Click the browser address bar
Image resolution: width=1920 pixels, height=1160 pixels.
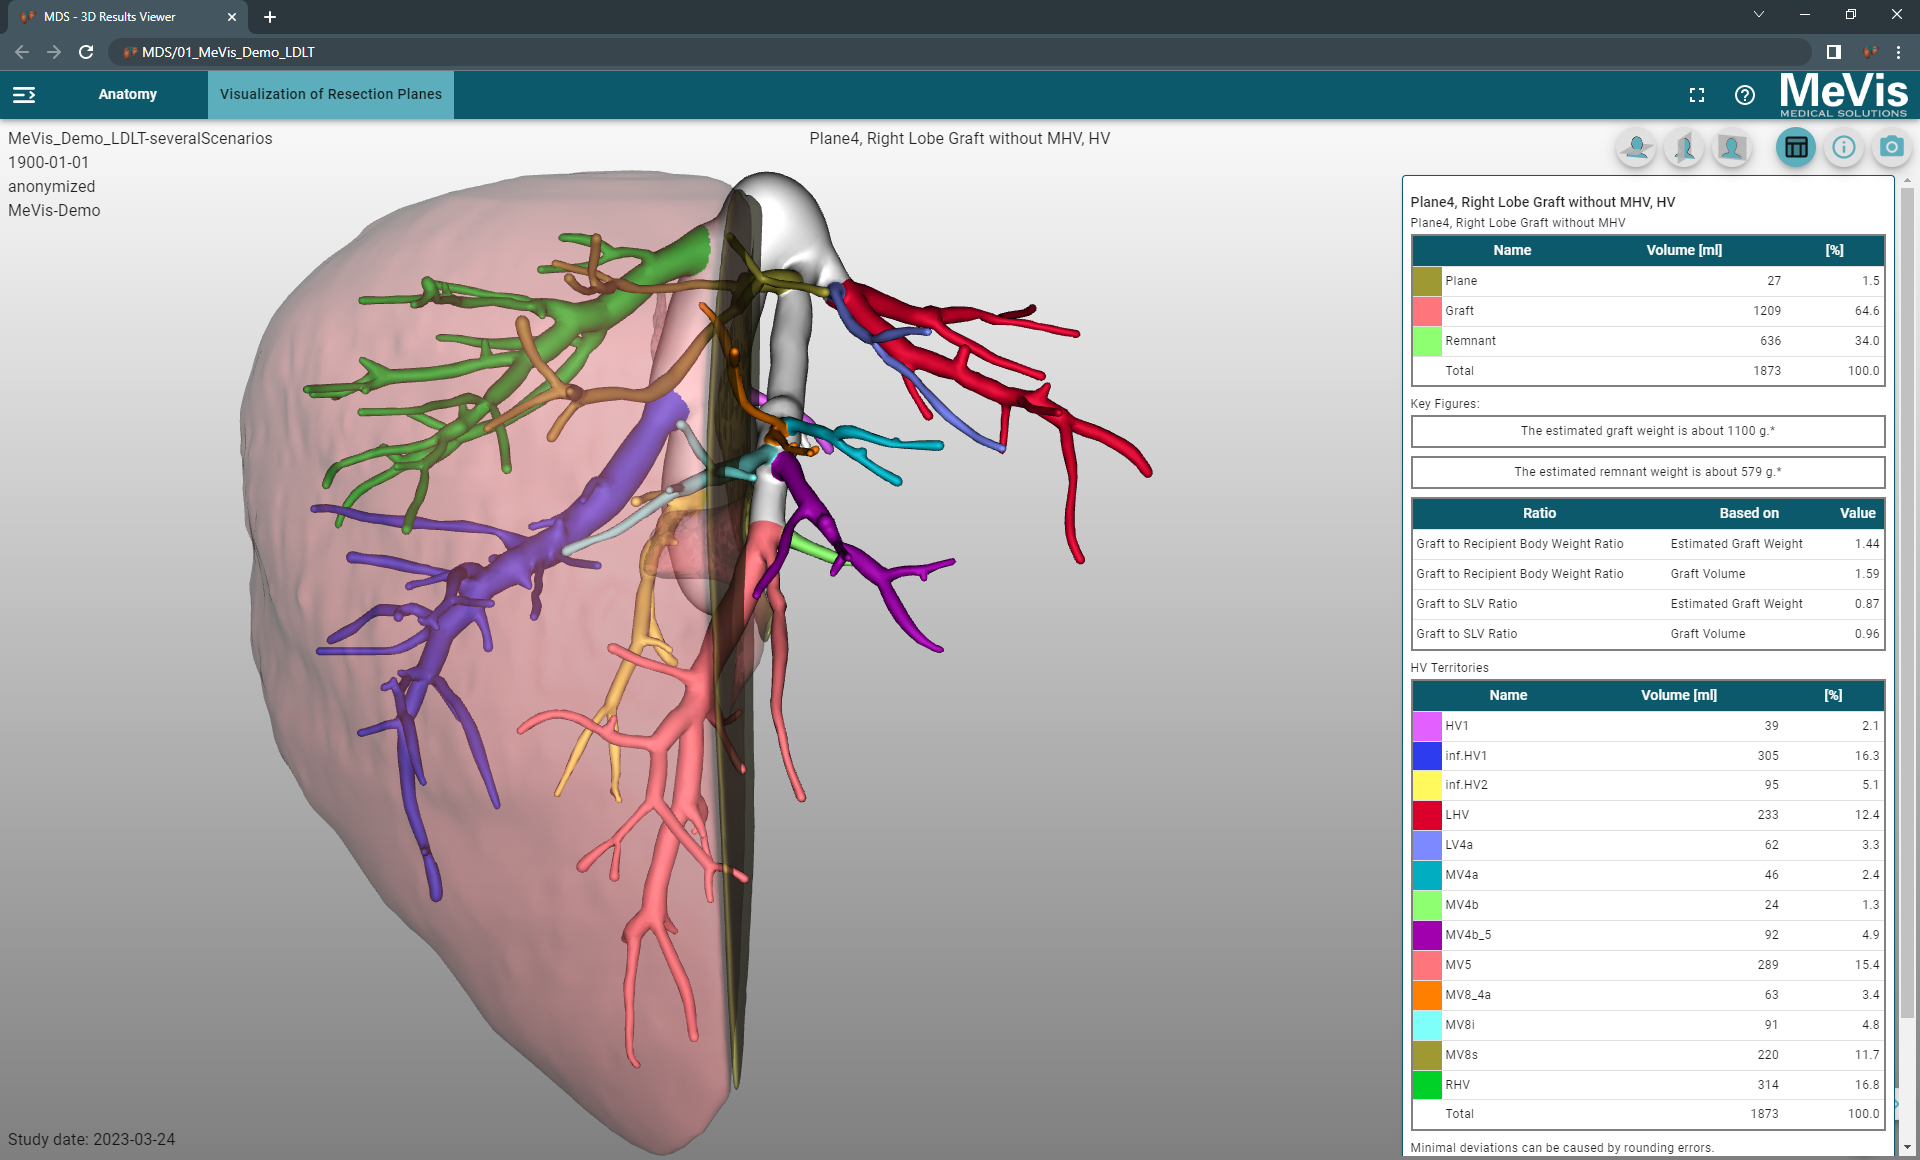point(960,52)
